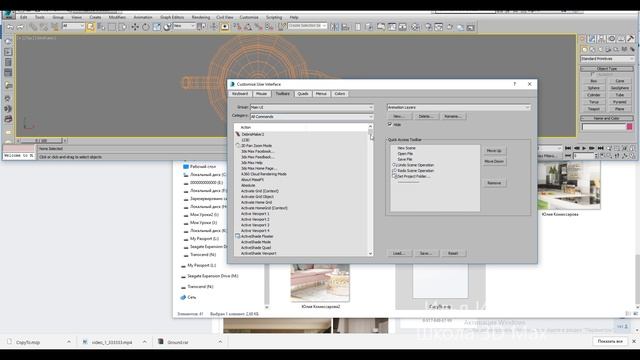The image size is (640, 360).
Task: Open the Standard Primitives dropdown
Action: pyautogui.click(x=607, y=59)
